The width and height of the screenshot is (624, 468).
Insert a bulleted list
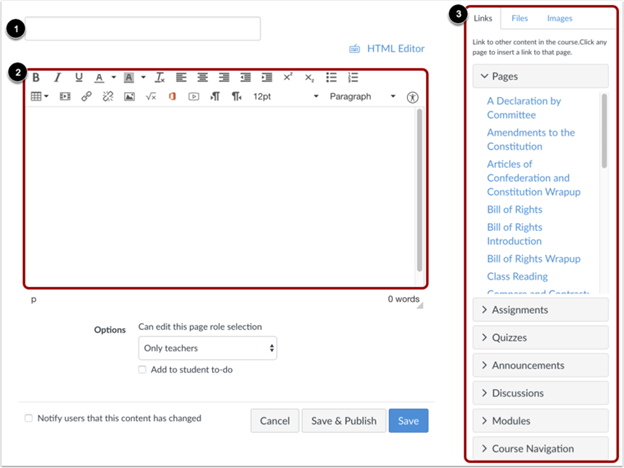pyautogui.click(x=332, y=77)
